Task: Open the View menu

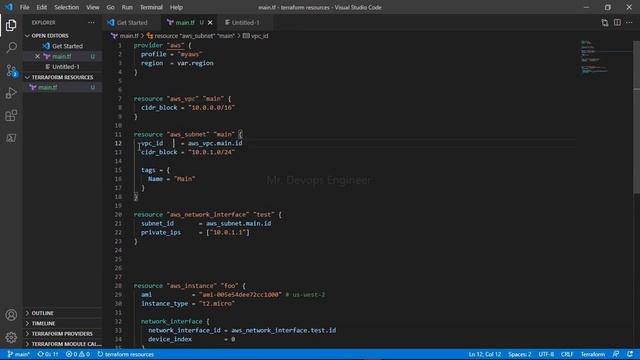Action: (x=93, y=7)
